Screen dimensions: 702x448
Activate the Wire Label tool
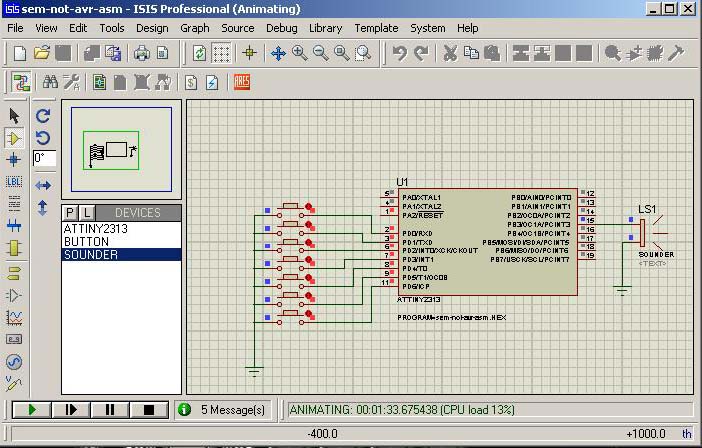tap(14, 182)
